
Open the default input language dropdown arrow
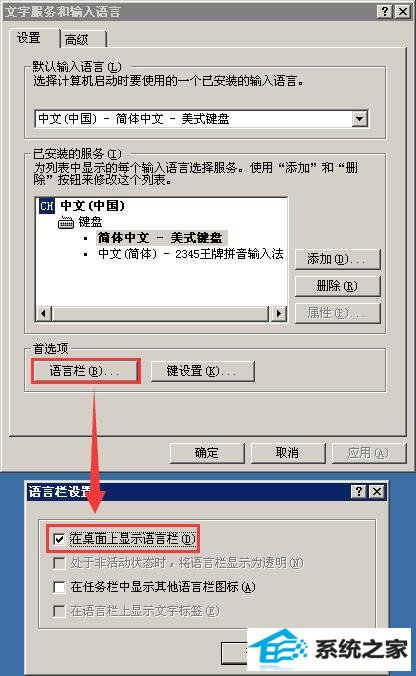tap(359, 119)
